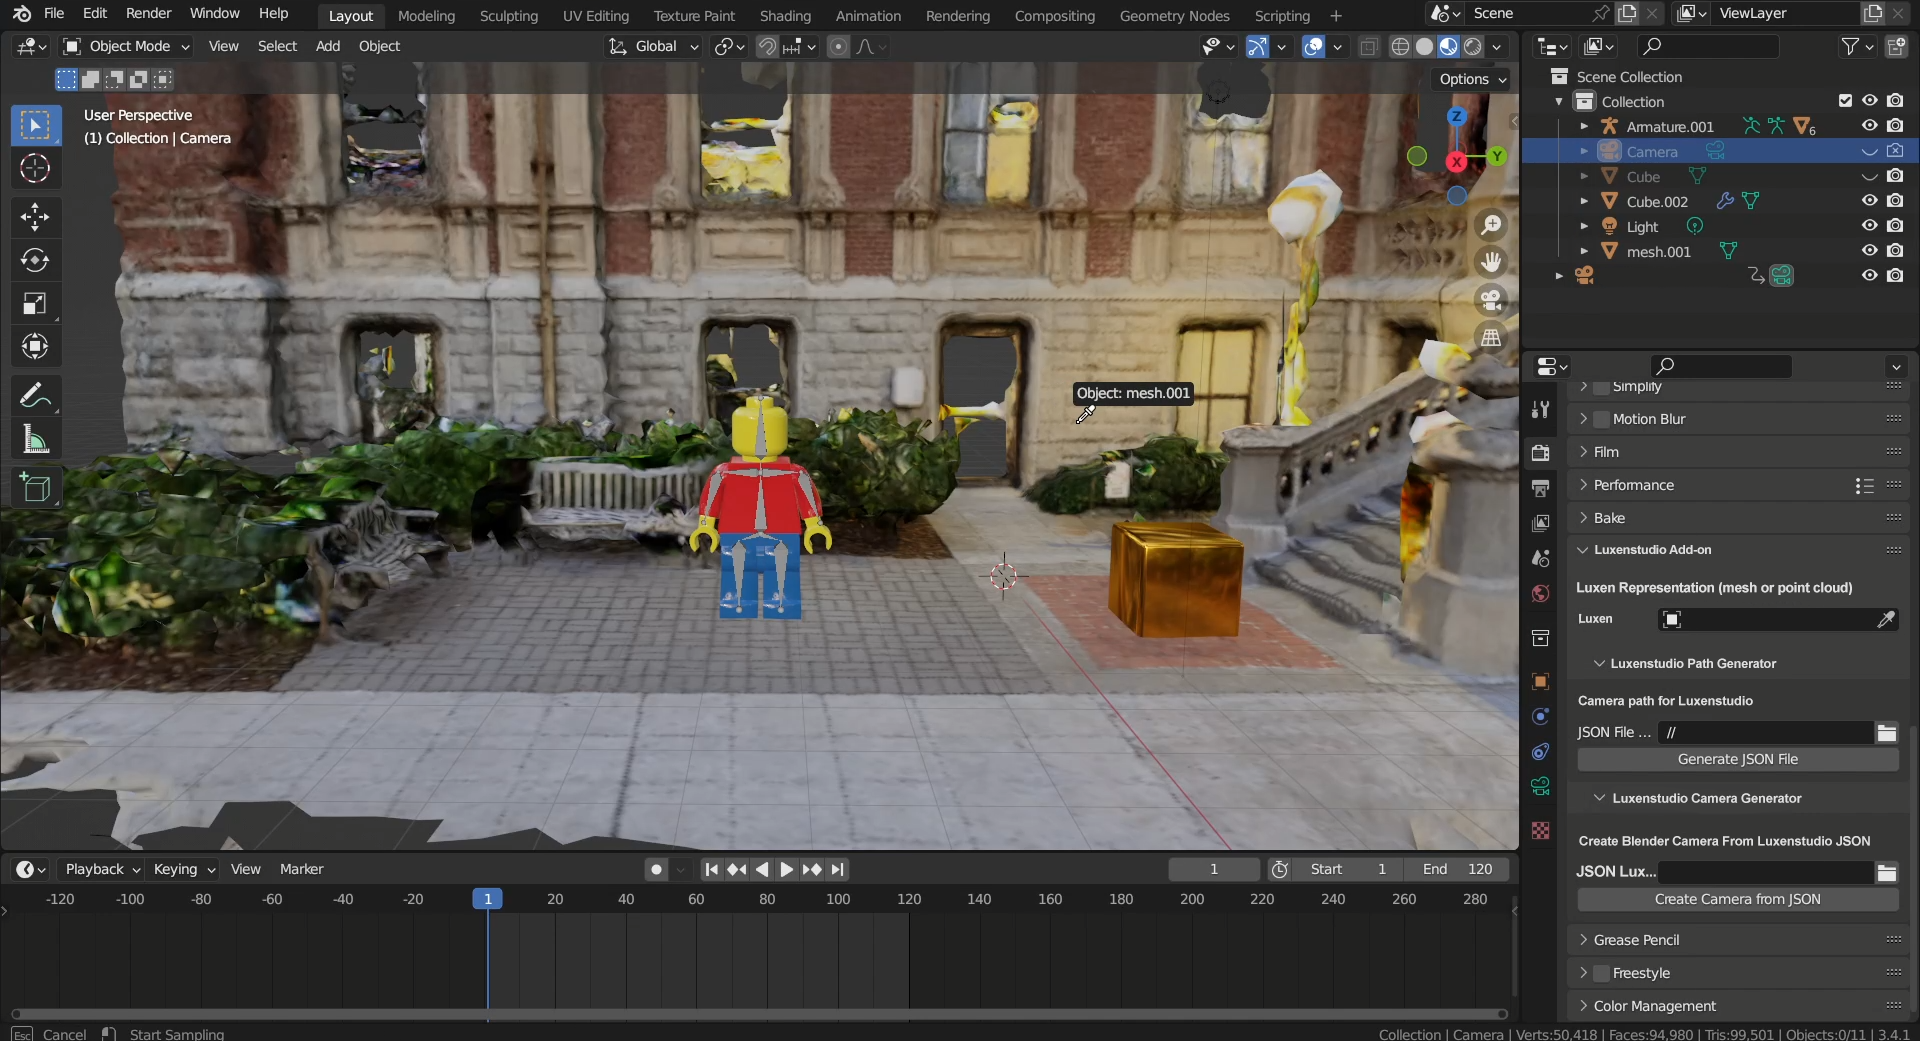Expand the Amature.001 tree item

[1584, 127]
